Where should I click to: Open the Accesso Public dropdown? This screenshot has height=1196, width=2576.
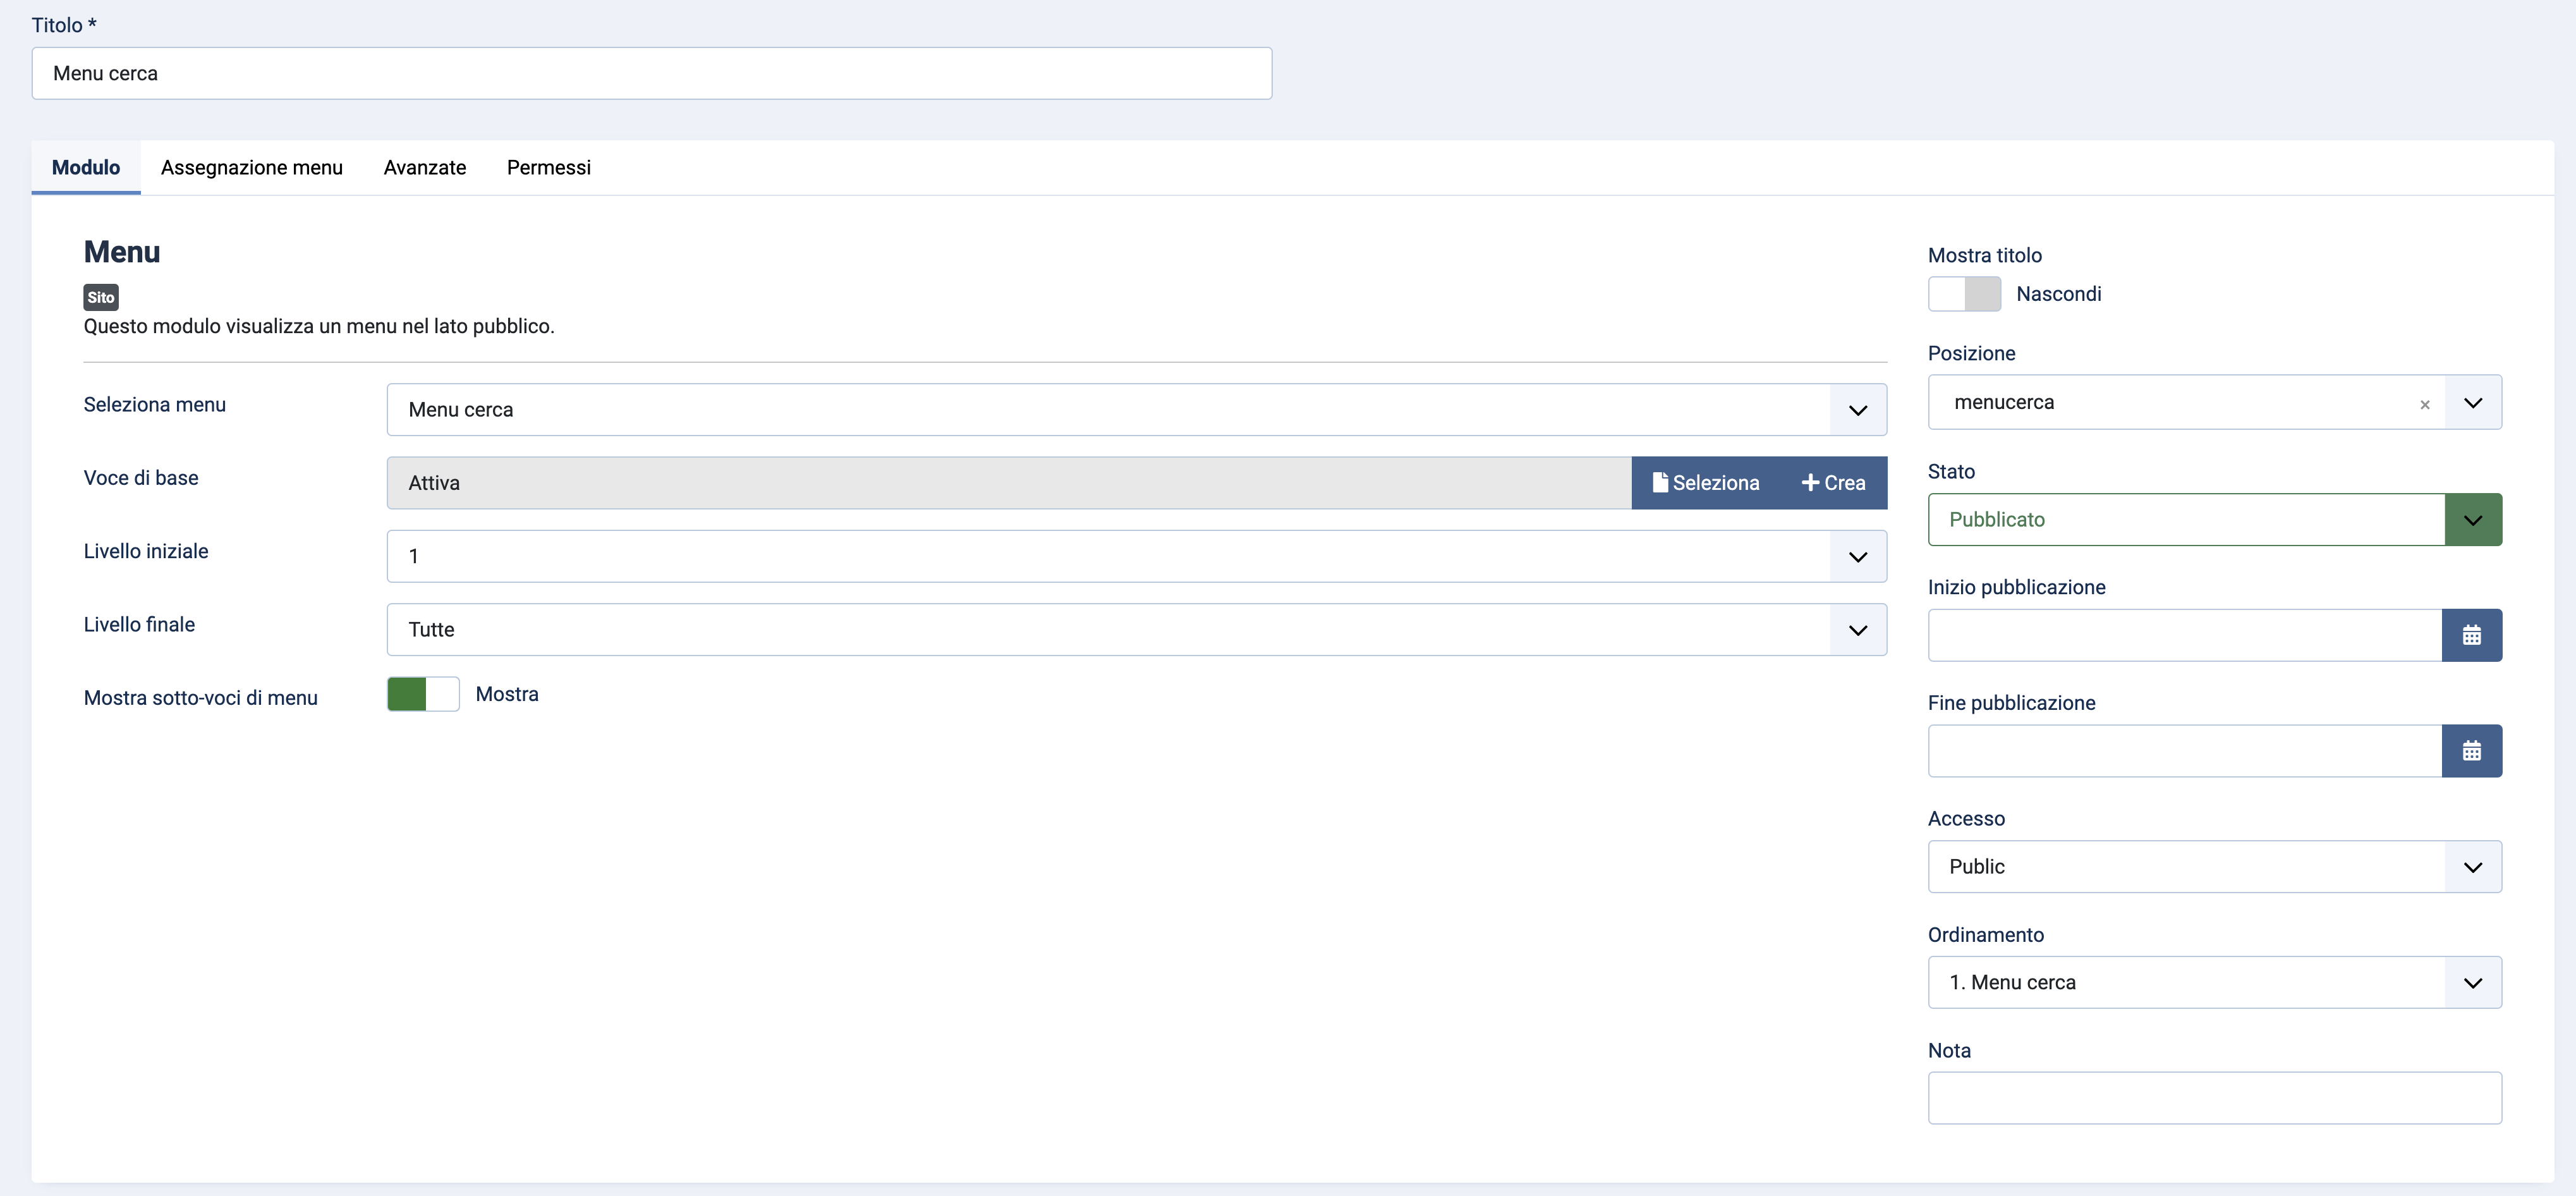2214,866
